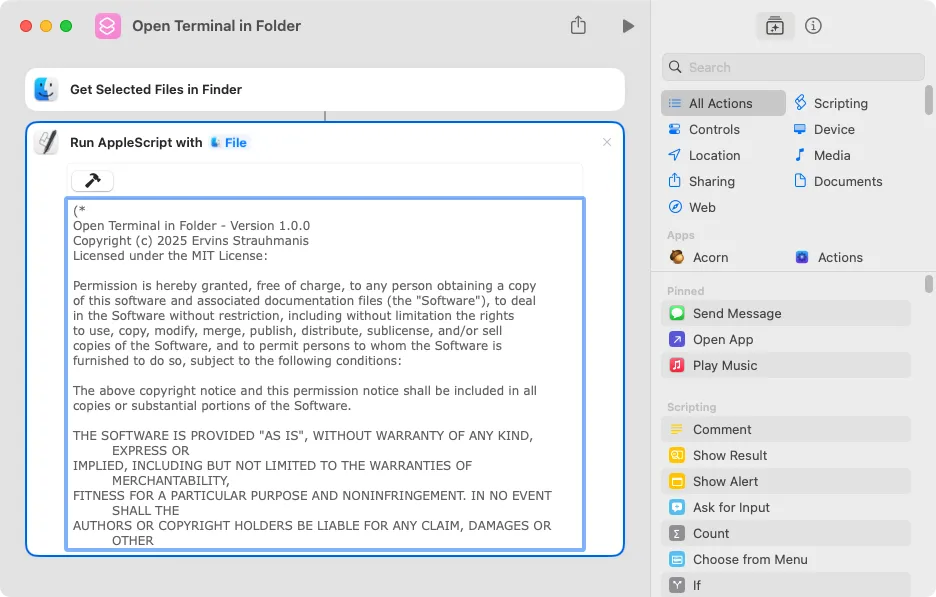Select the Controls category
The width and height of the screenshot is (936, 597).
click(x=704, y=130)
